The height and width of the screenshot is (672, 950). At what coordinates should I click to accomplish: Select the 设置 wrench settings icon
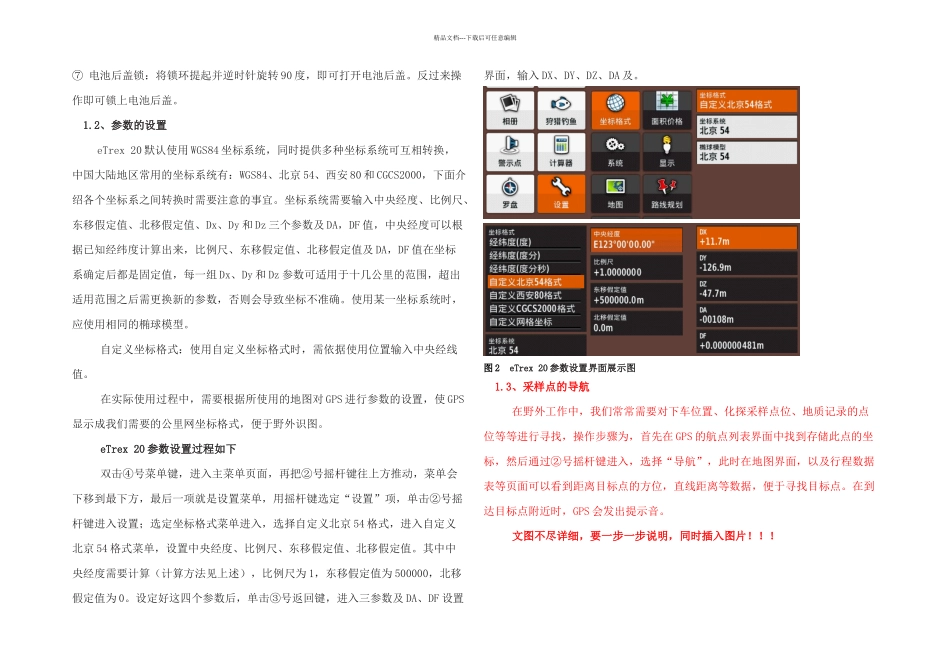tap(561, 193)
